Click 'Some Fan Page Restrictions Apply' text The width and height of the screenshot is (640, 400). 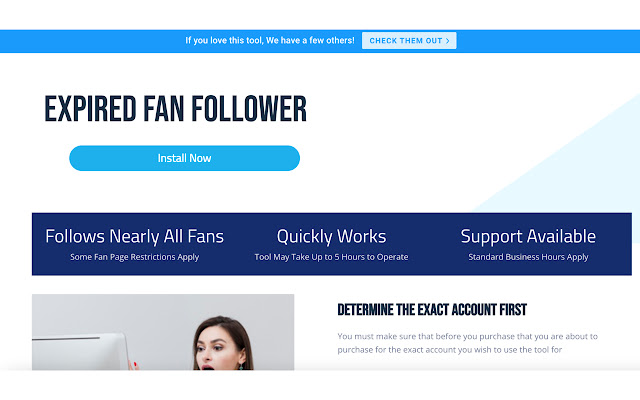[x=134, y=257]
